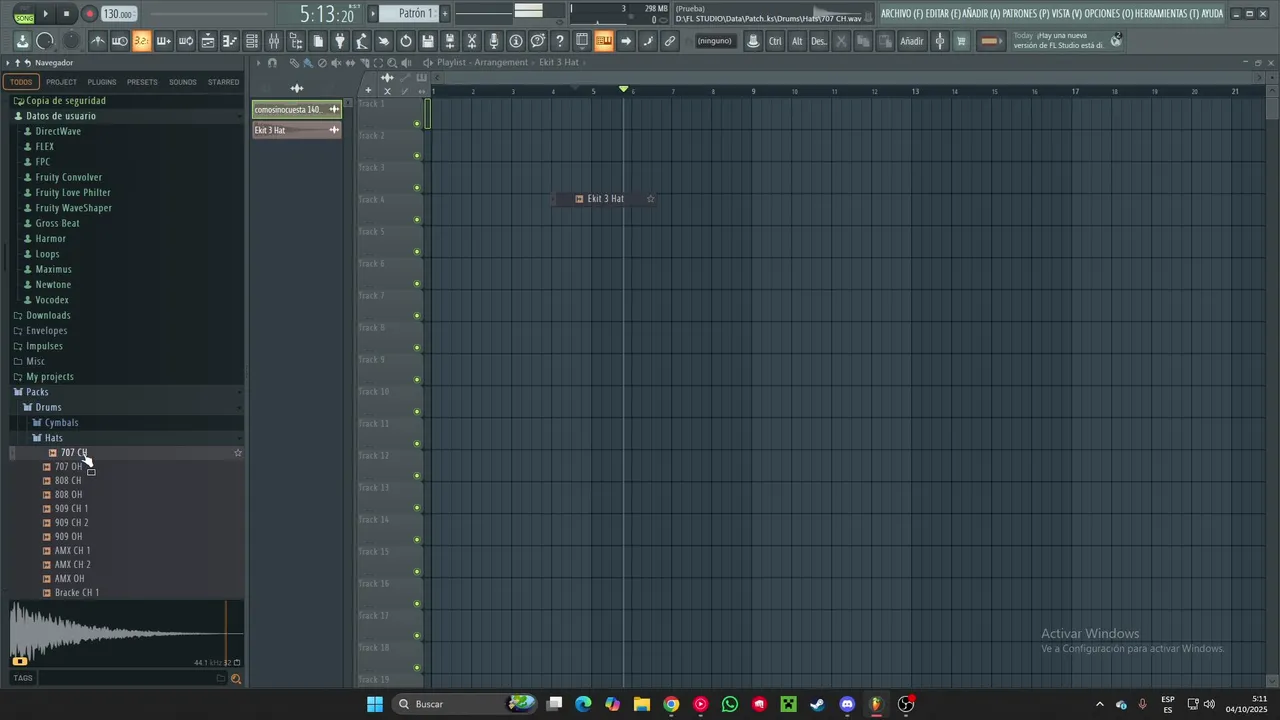
Task: Open the magnet snap options in playlist
Action: tap(272, 63)
